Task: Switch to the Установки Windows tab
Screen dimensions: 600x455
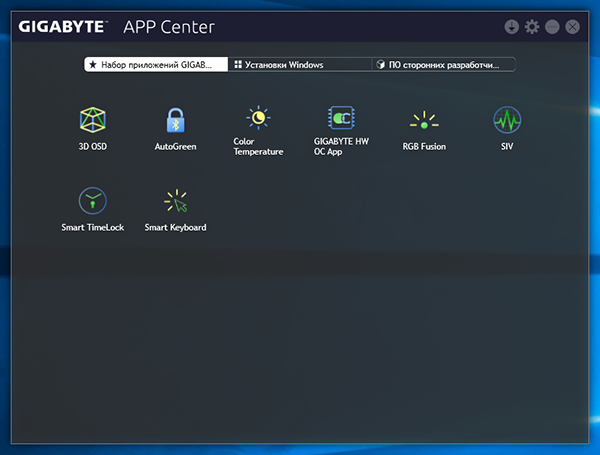Action: click(x=298, y=64)
